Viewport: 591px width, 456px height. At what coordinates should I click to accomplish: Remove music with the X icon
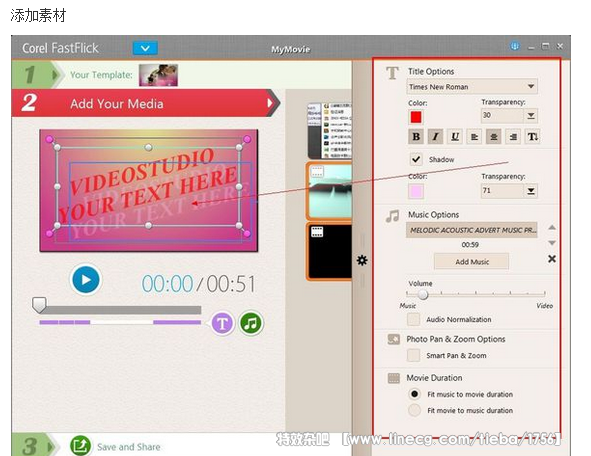click(x=552, y=259)
